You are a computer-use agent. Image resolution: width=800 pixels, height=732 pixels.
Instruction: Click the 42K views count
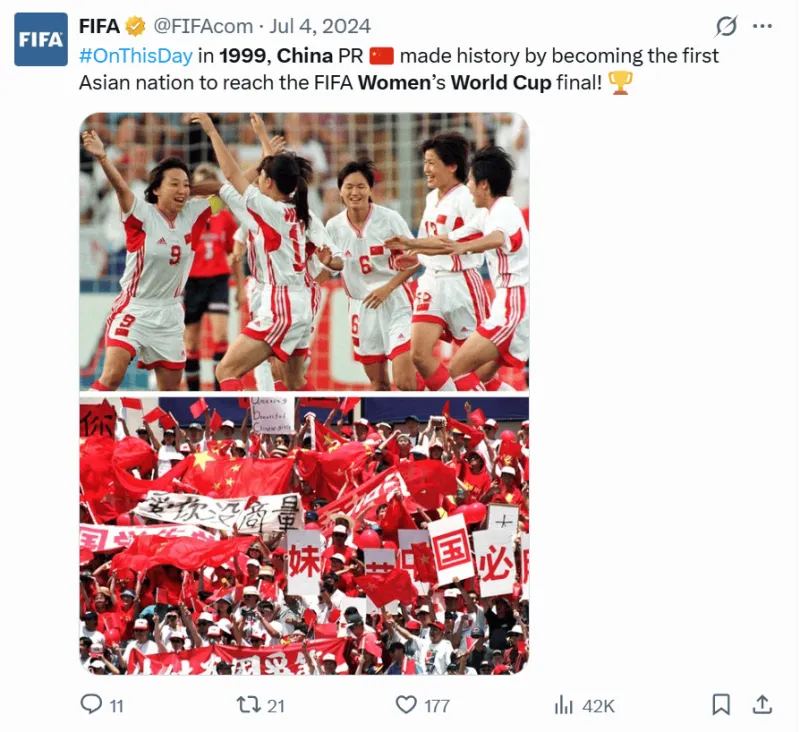(x=598, y=706)
